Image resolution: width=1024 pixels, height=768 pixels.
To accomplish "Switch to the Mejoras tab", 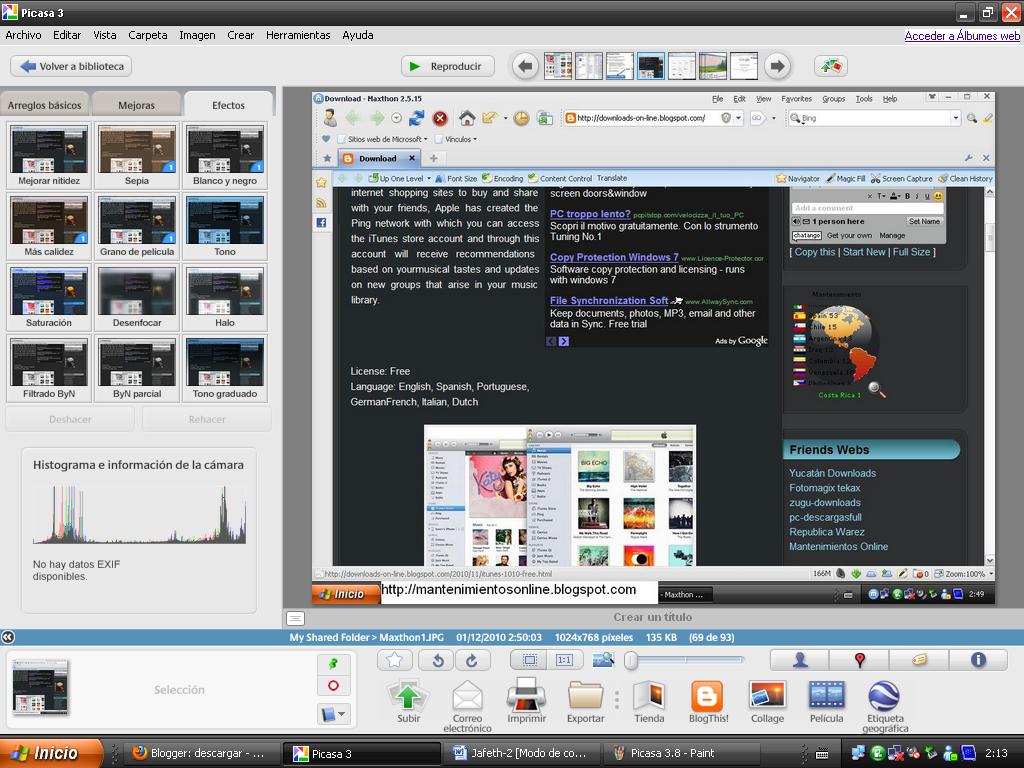I will point(136,103).
